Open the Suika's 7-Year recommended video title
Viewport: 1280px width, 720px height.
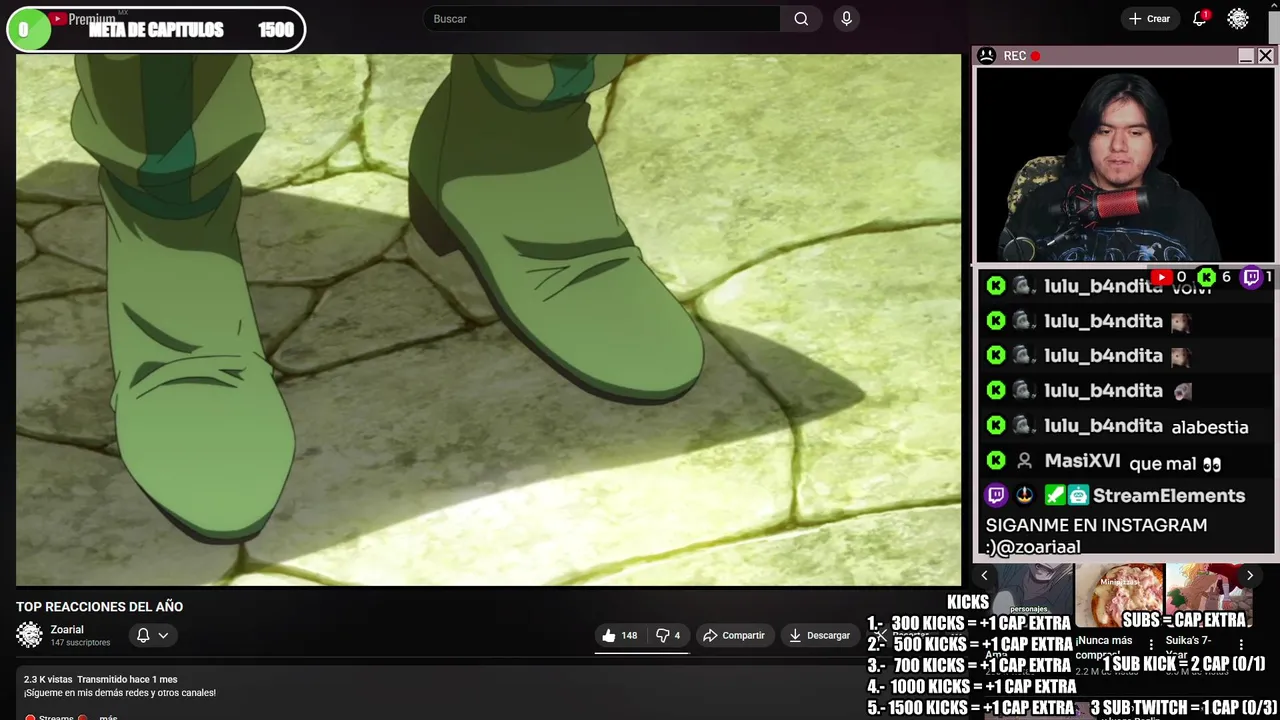point(1189,647)
